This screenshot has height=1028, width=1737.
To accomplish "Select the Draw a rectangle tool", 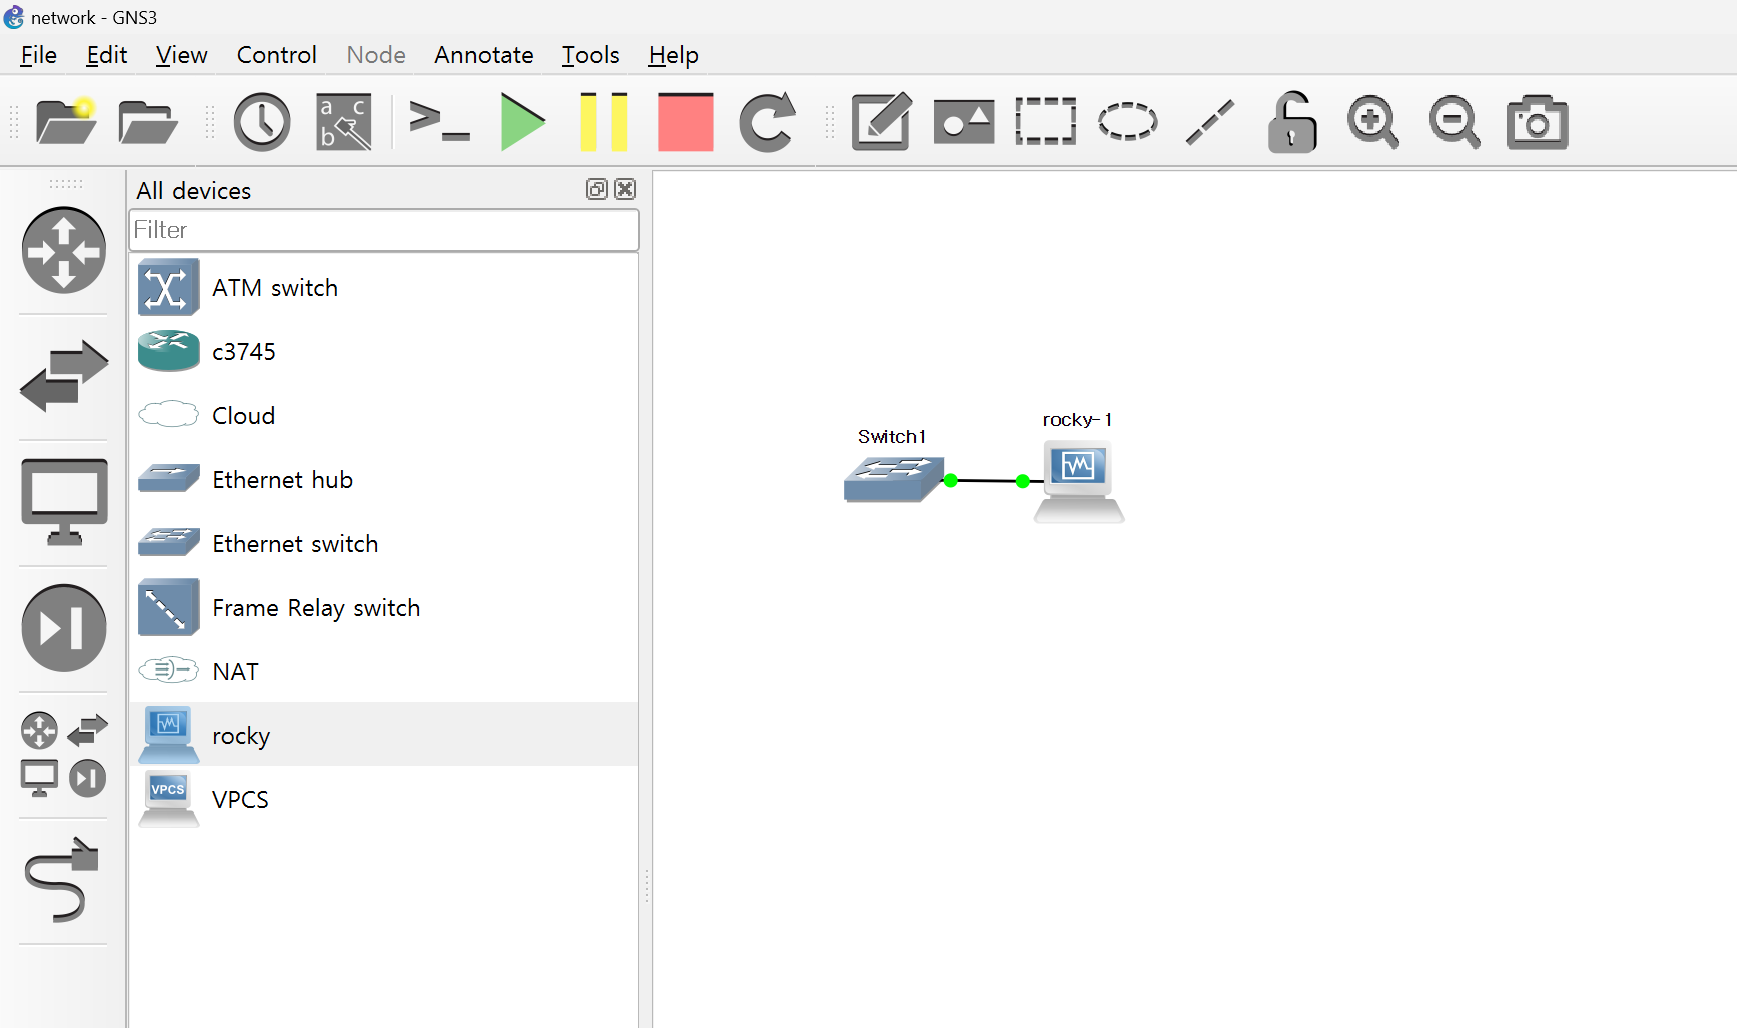I will click(x=1046, y=122).
